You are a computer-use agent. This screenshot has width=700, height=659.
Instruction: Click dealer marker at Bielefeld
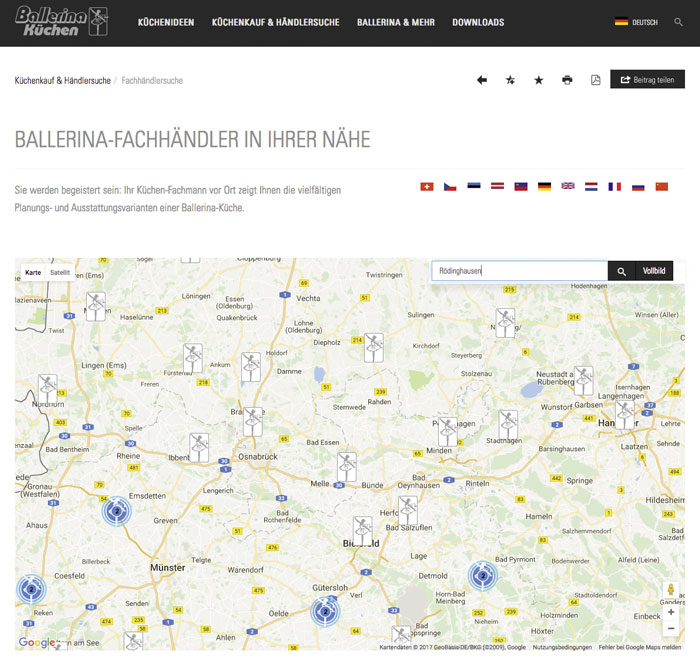[362, 531]
